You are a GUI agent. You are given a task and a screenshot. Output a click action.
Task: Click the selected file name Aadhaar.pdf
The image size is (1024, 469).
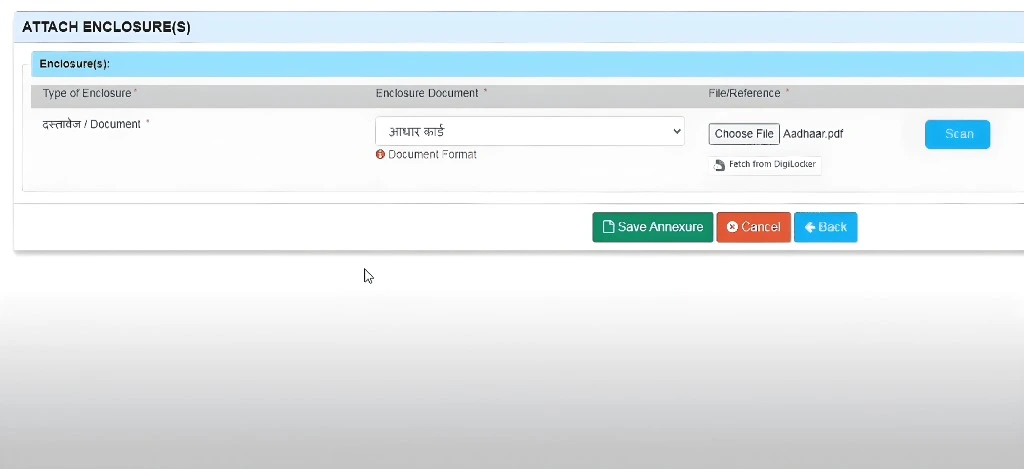pos(813,134)
